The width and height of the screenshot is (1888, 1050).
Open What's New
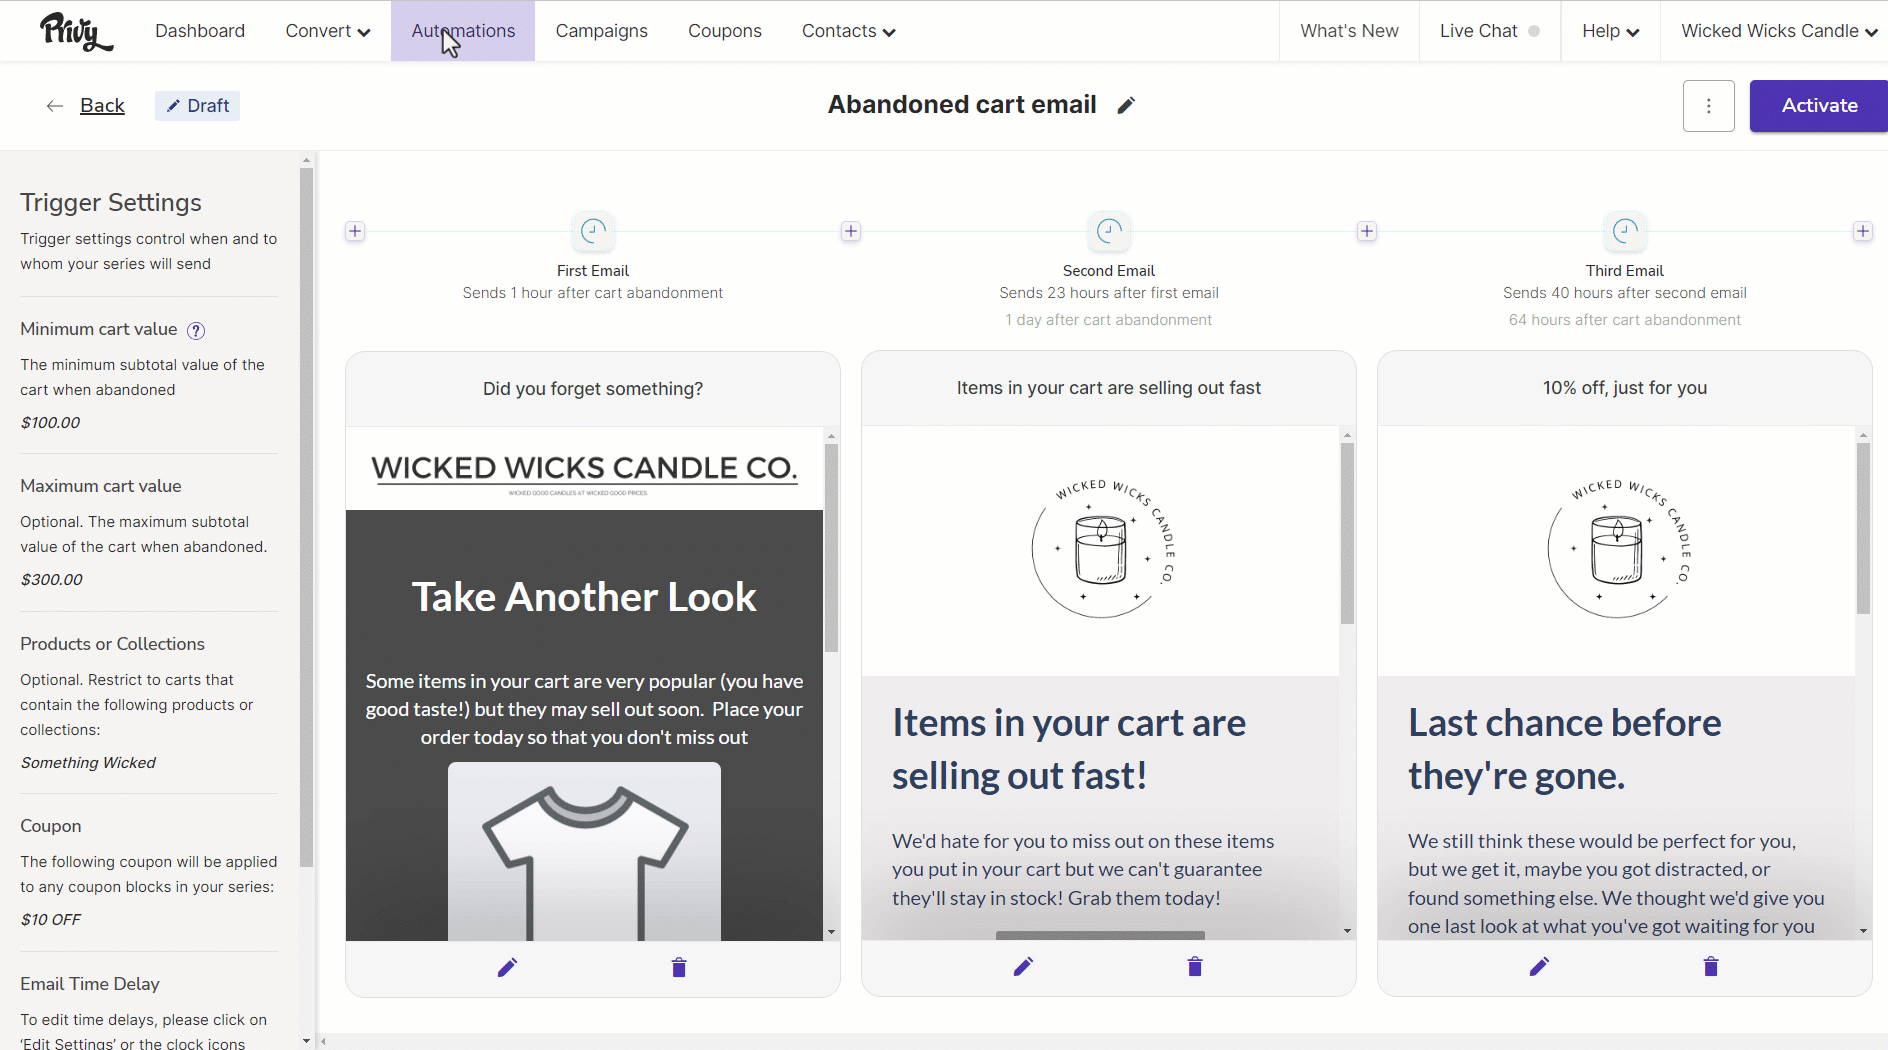click(x=1349, y=31)
